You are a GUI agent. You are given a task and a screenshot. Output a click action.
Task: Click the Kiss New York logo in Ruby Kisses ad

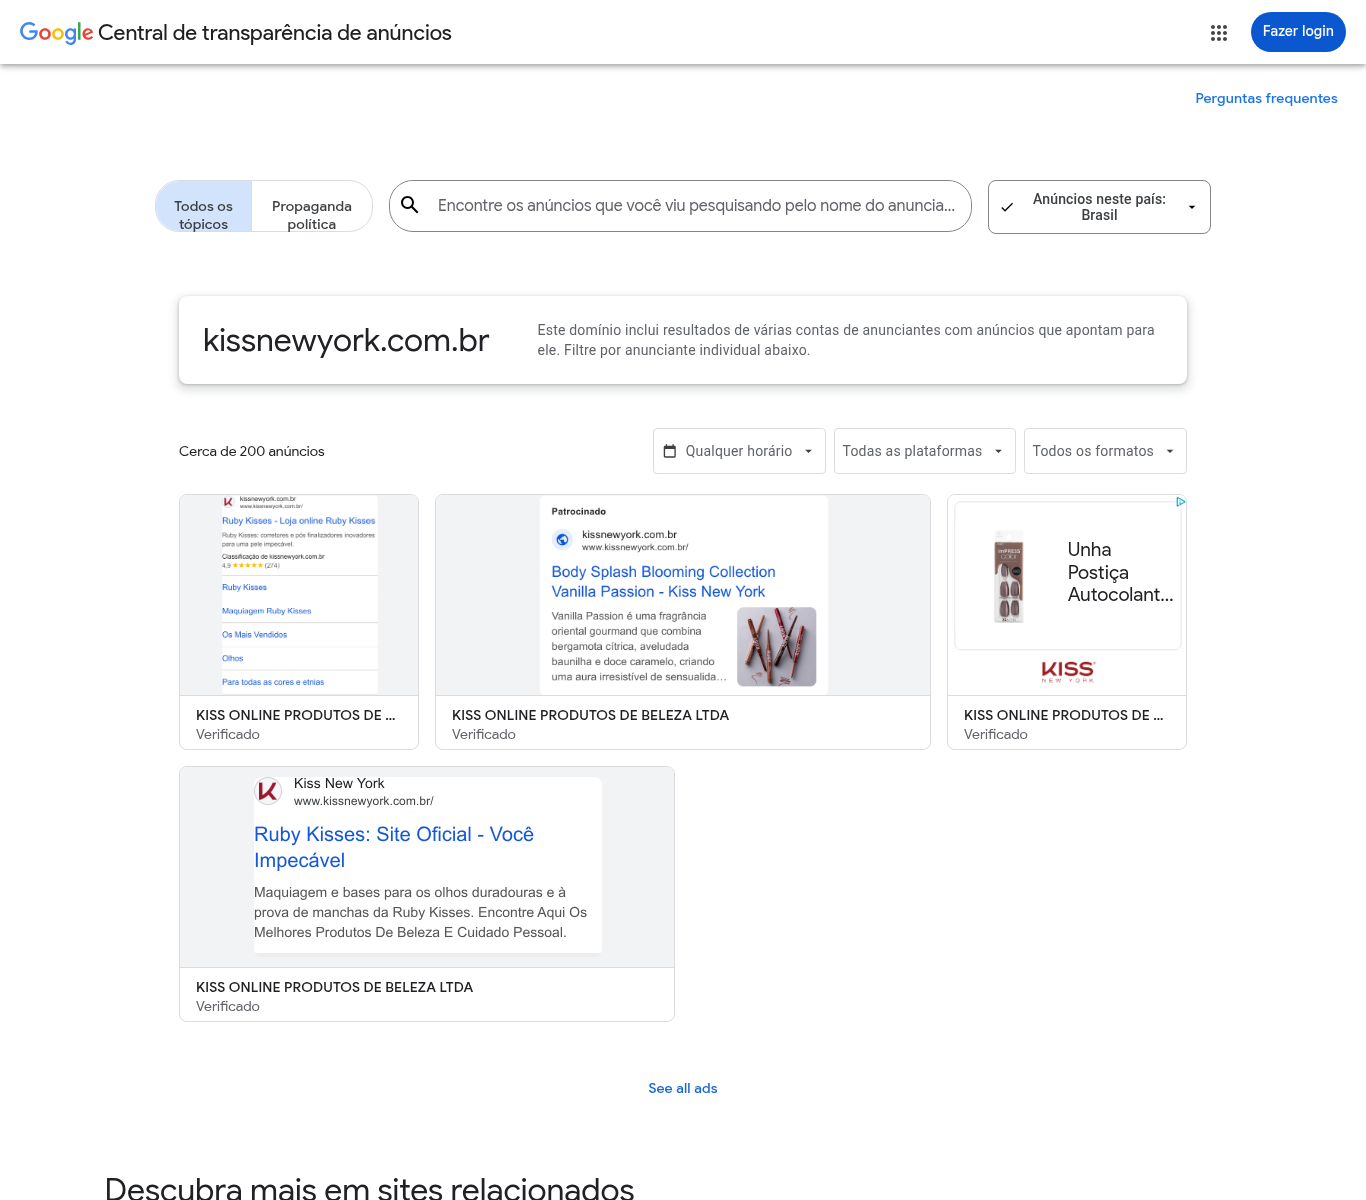click(268, 791)
